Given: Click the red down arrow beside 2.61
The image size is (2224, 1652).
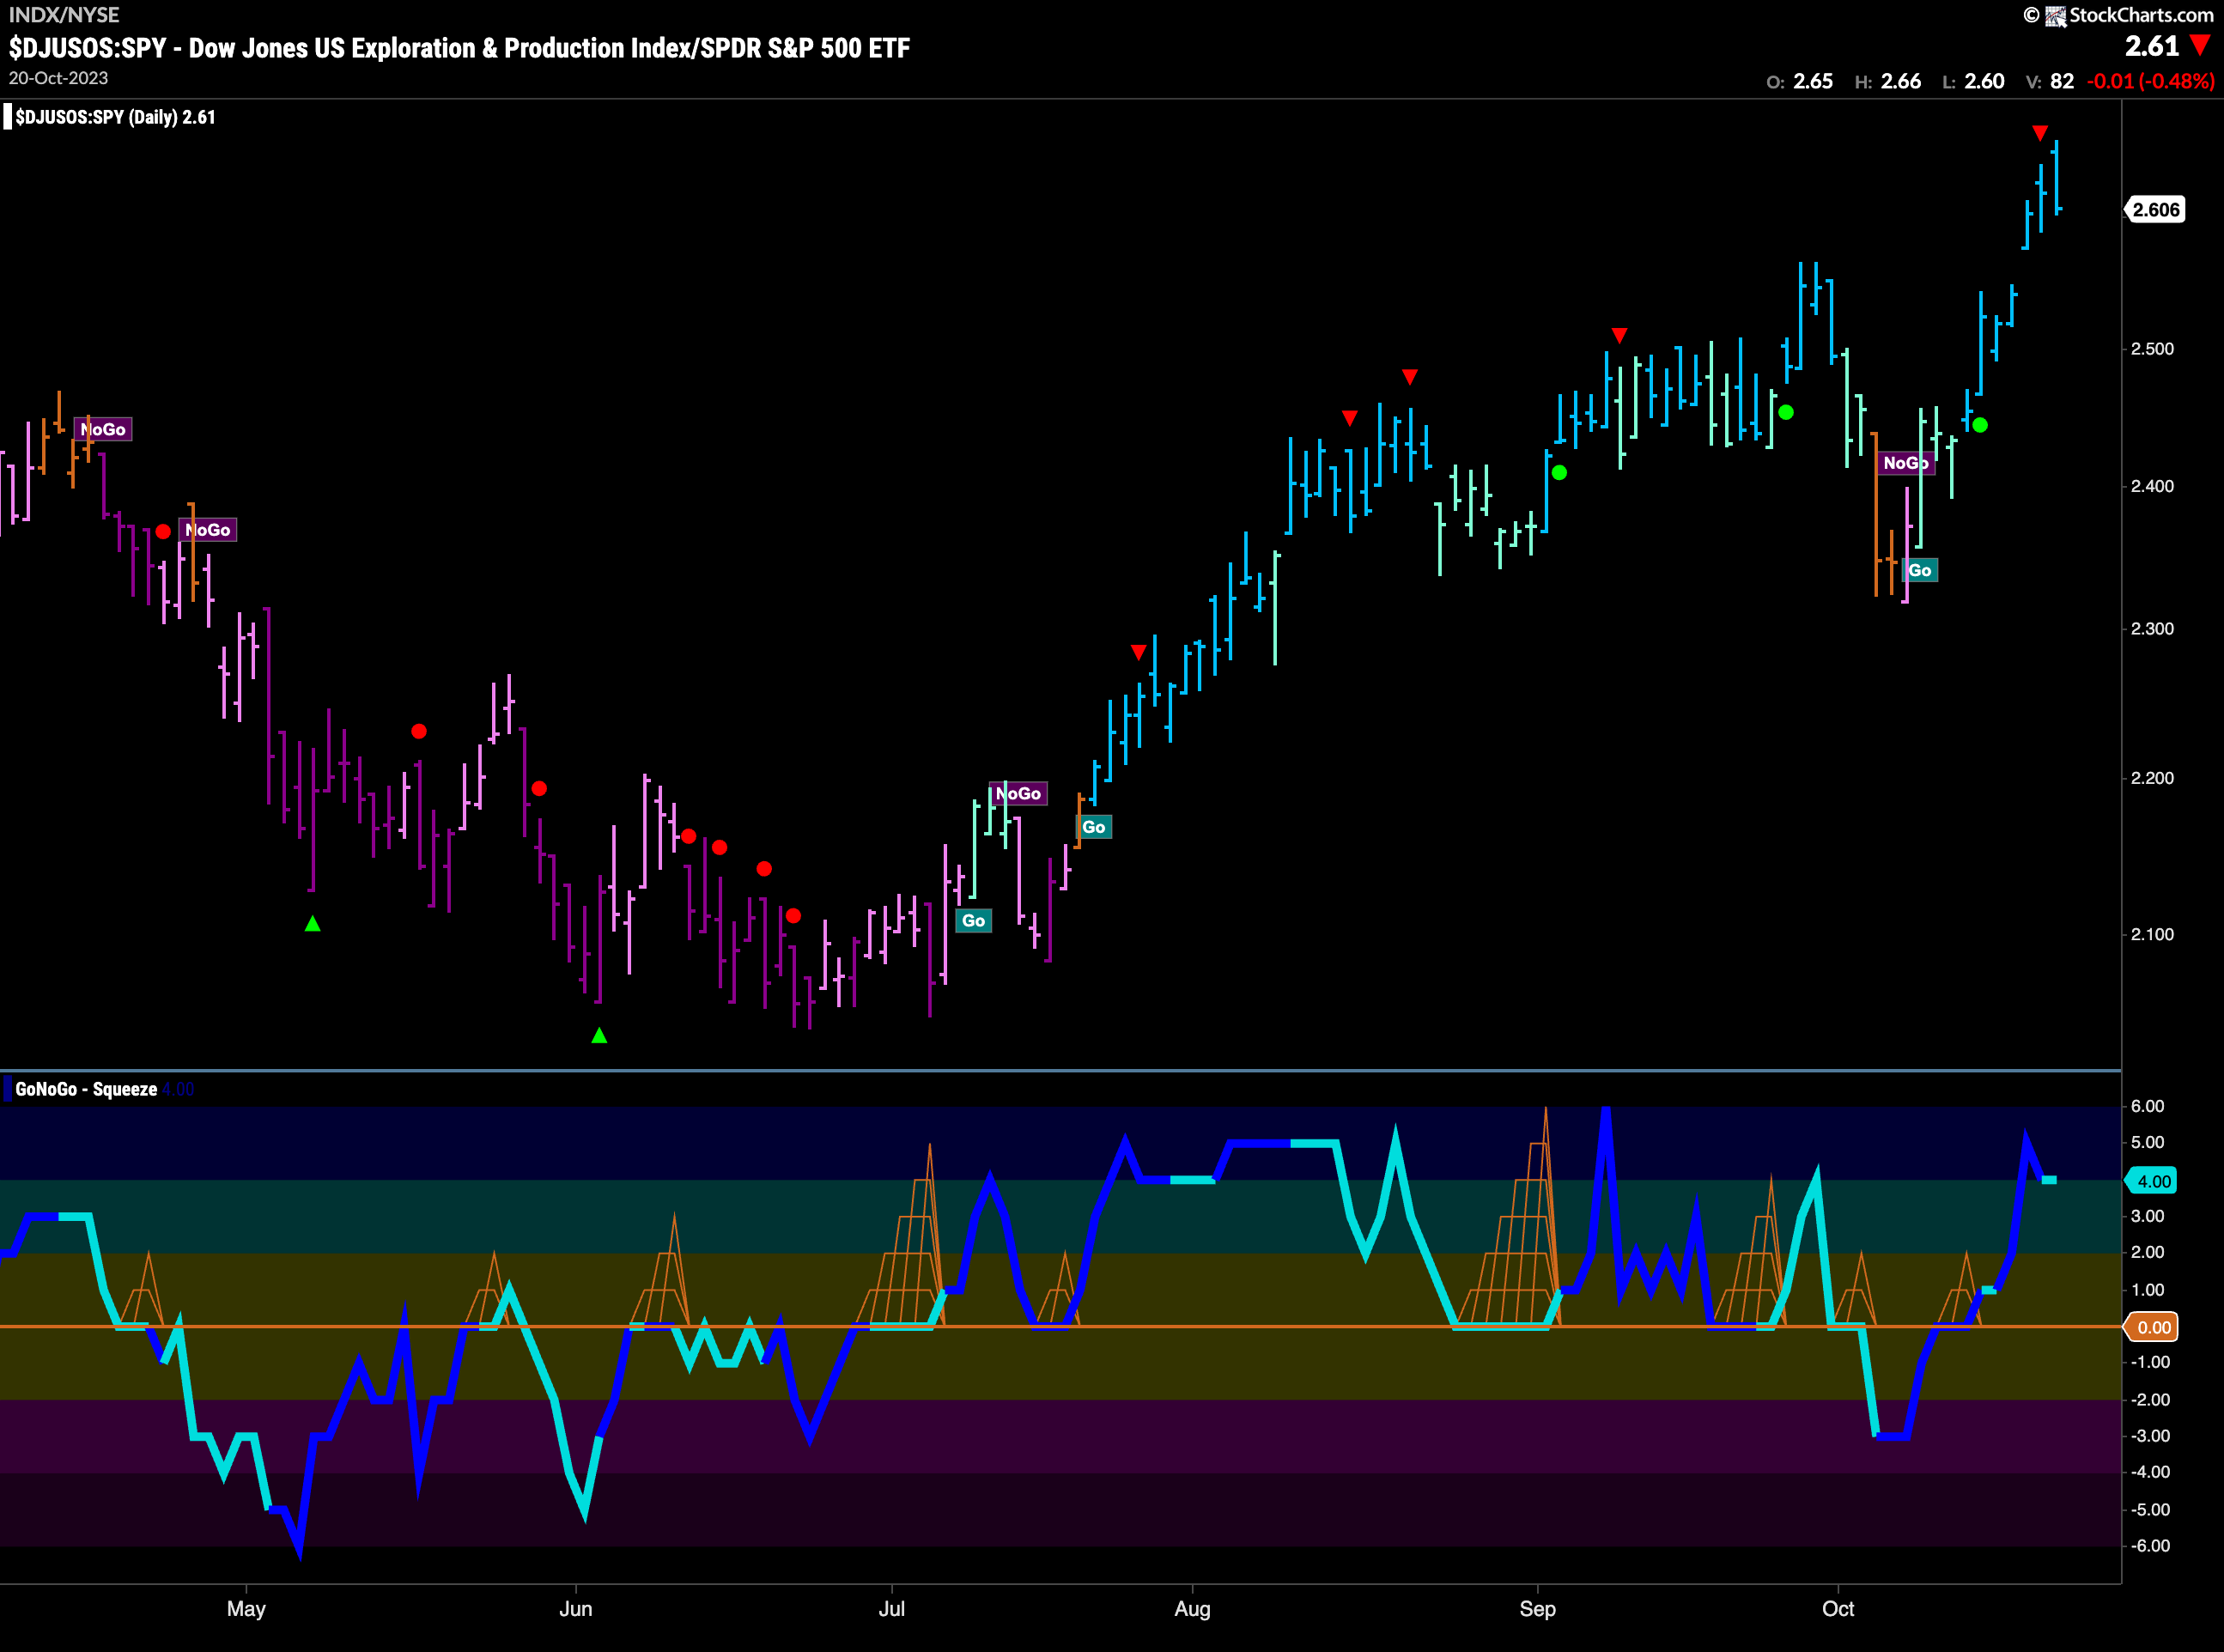Looking at the screenshot, I should click(x=2200, y=46).
